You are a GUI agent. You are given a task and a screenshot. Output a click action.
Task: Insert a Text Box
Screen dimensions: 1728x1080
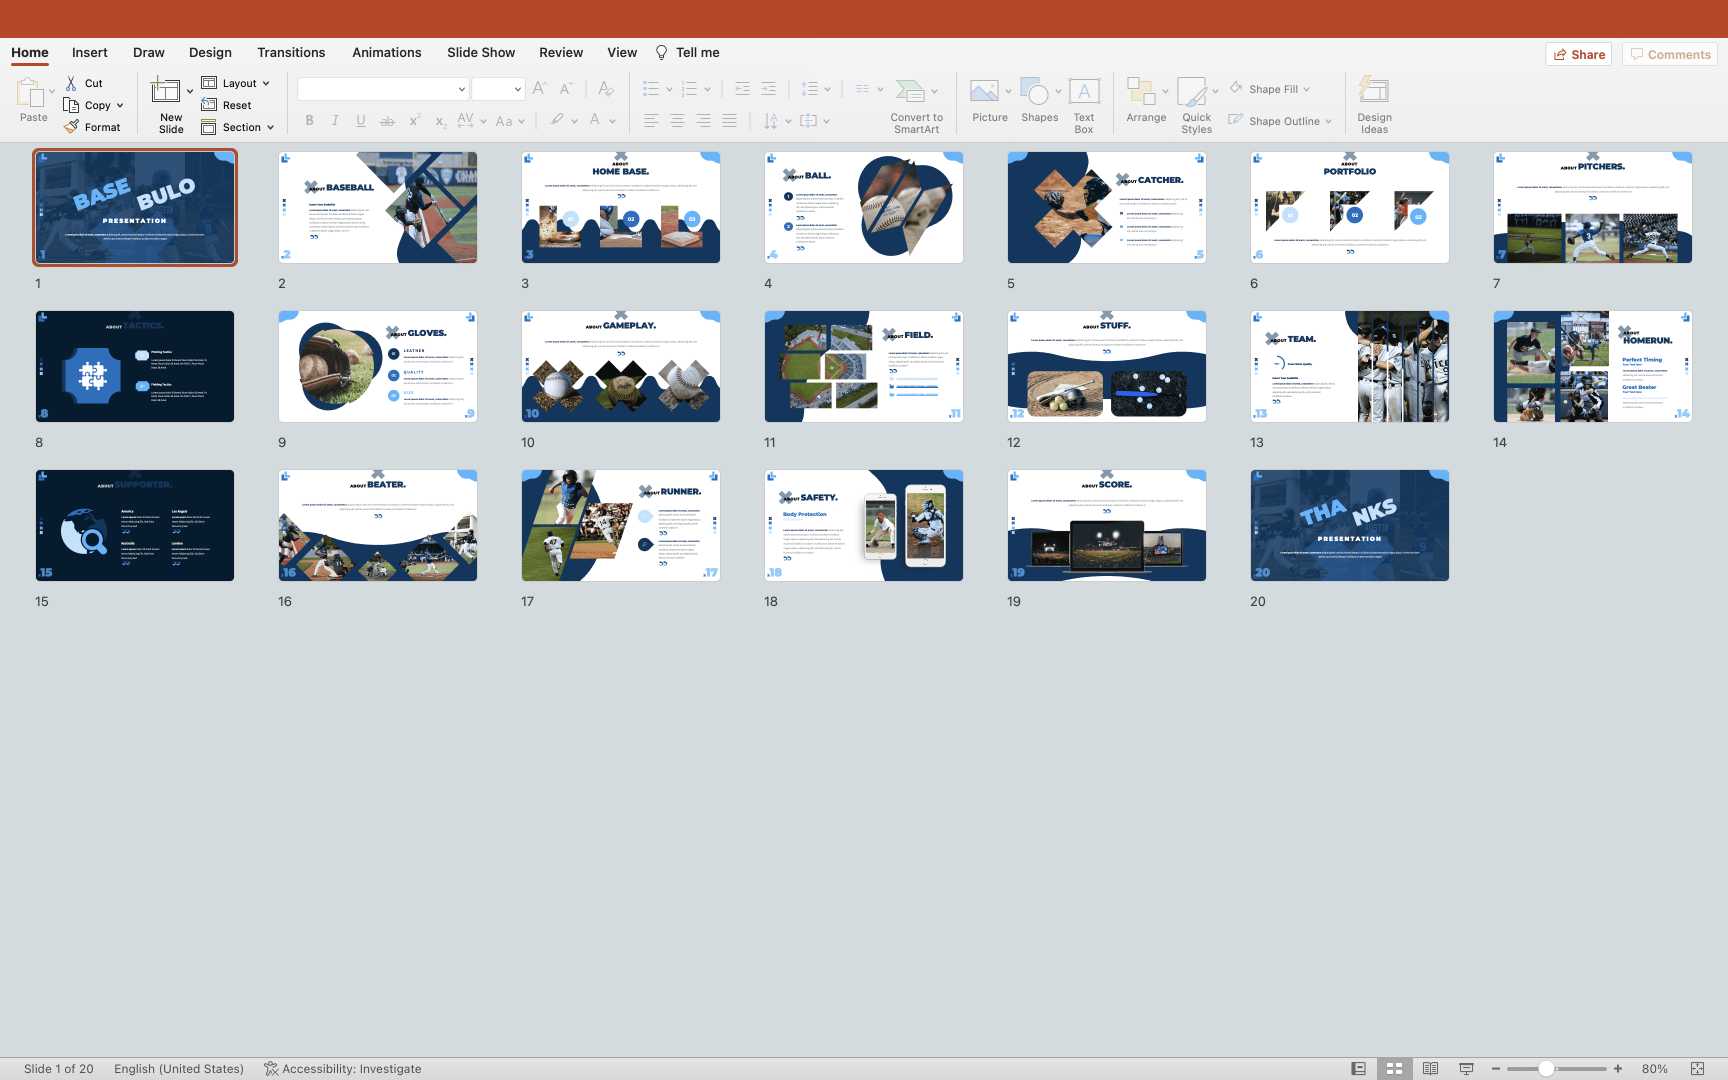(1084, 92)
